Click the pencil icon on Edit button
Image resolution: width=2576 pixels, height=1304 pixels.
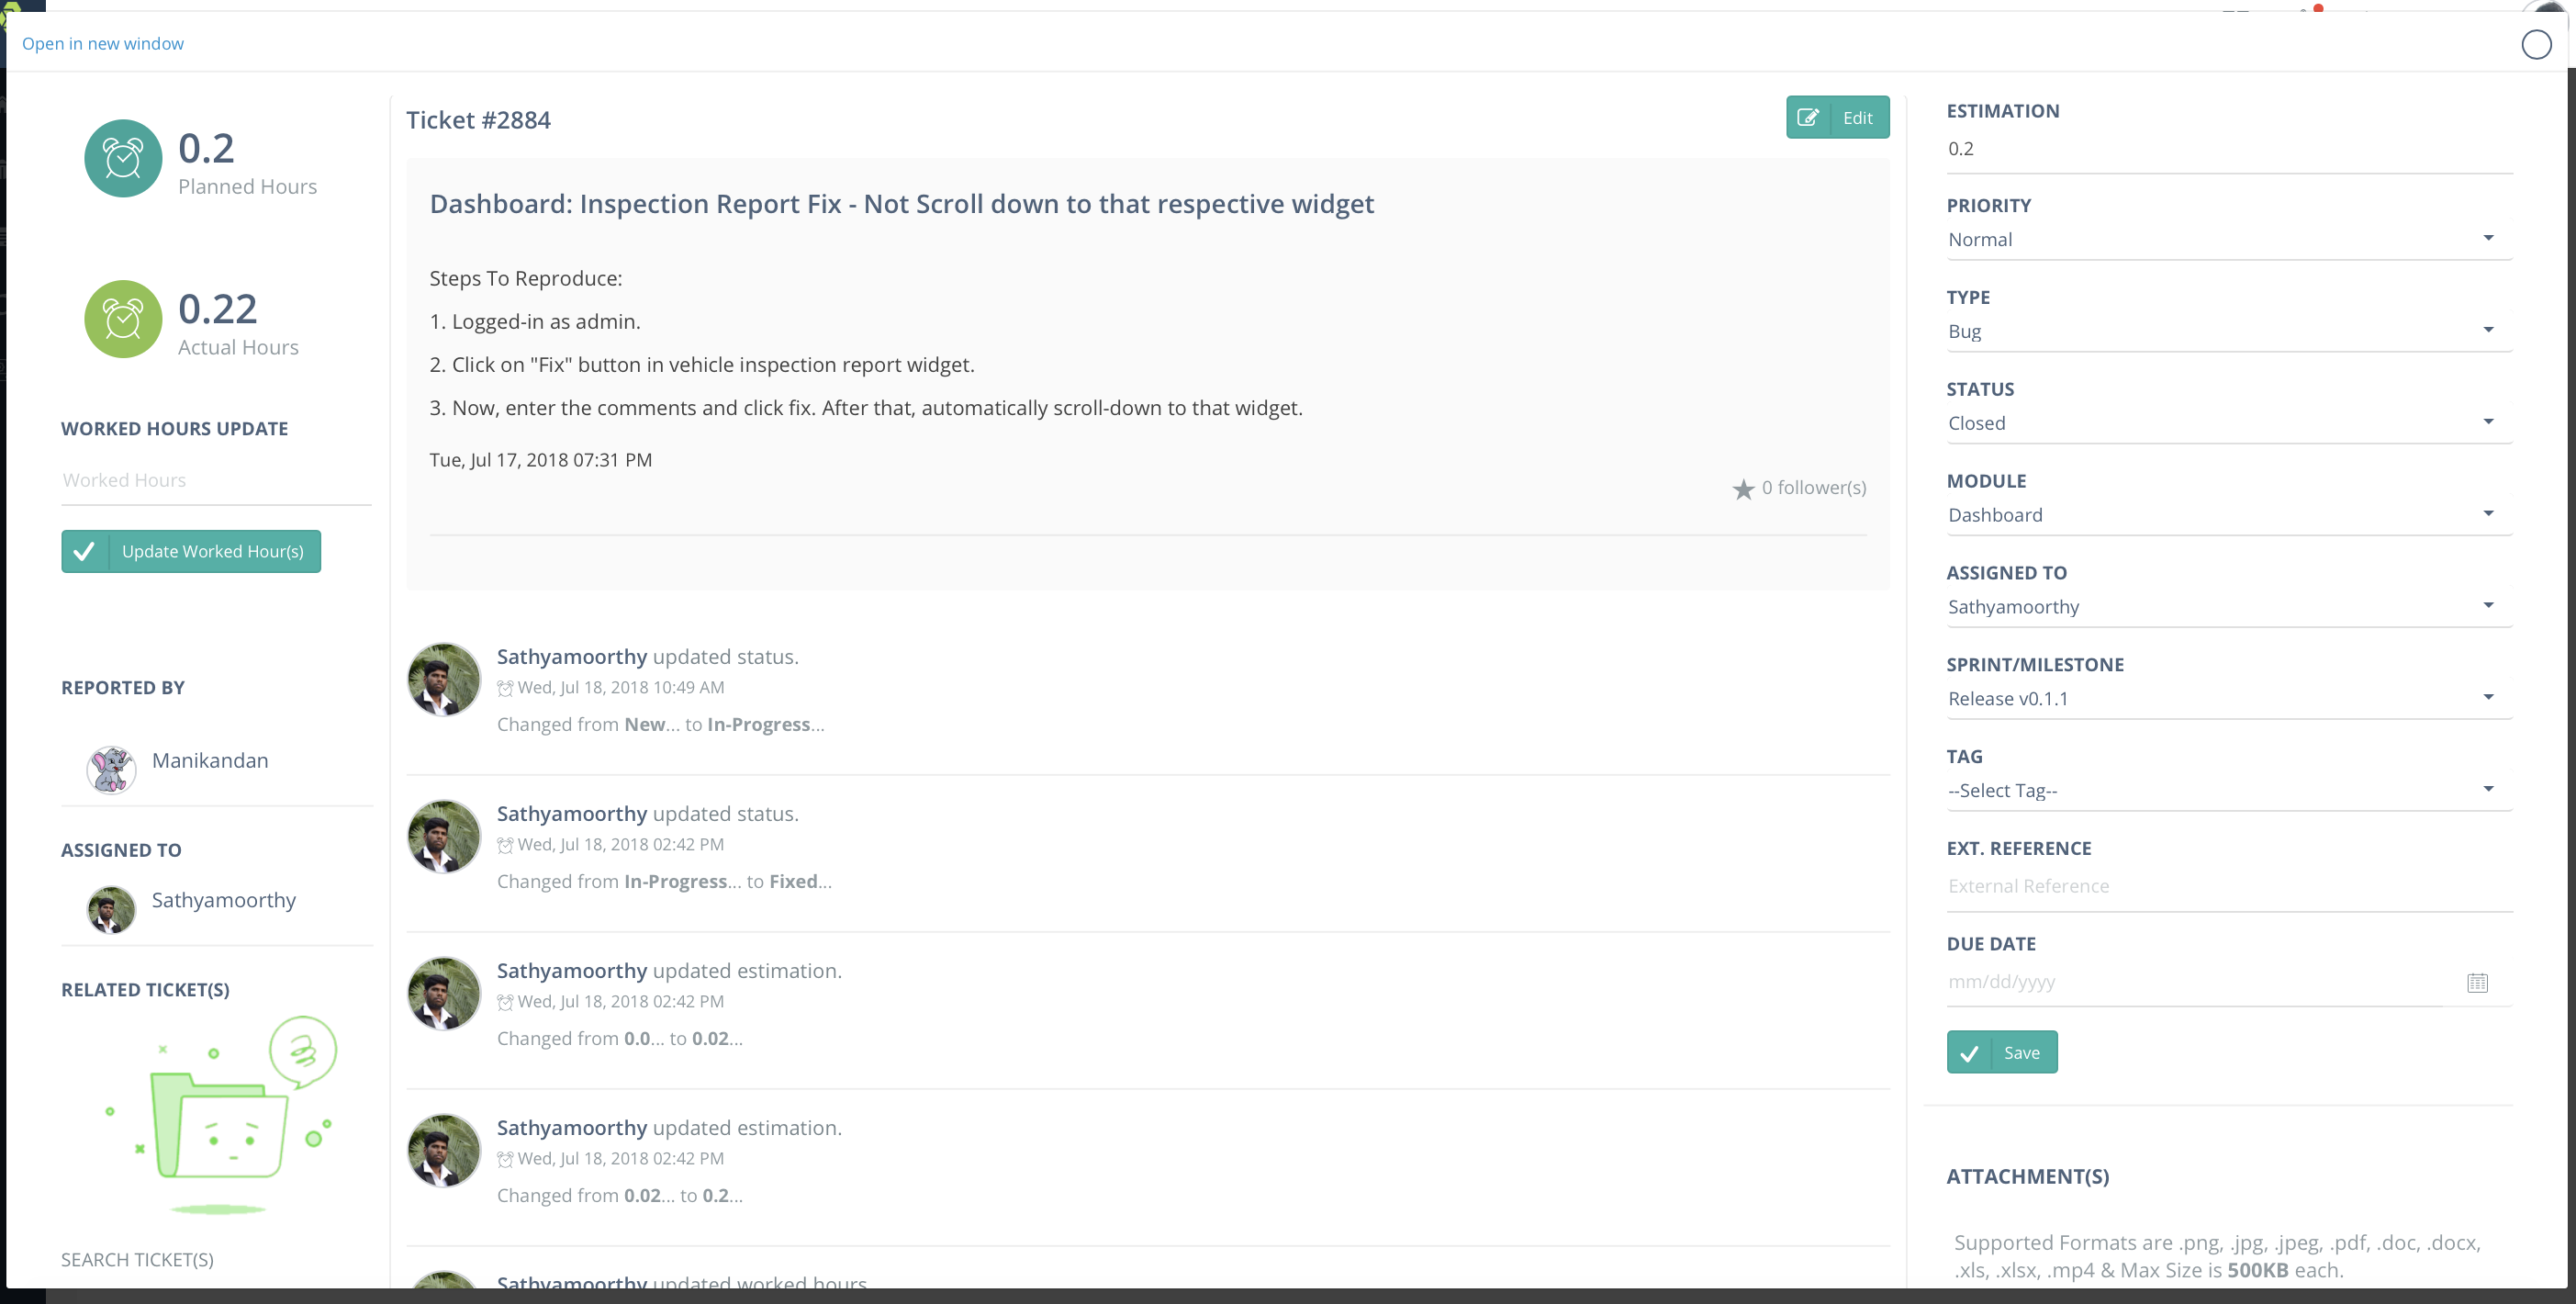1808,118
